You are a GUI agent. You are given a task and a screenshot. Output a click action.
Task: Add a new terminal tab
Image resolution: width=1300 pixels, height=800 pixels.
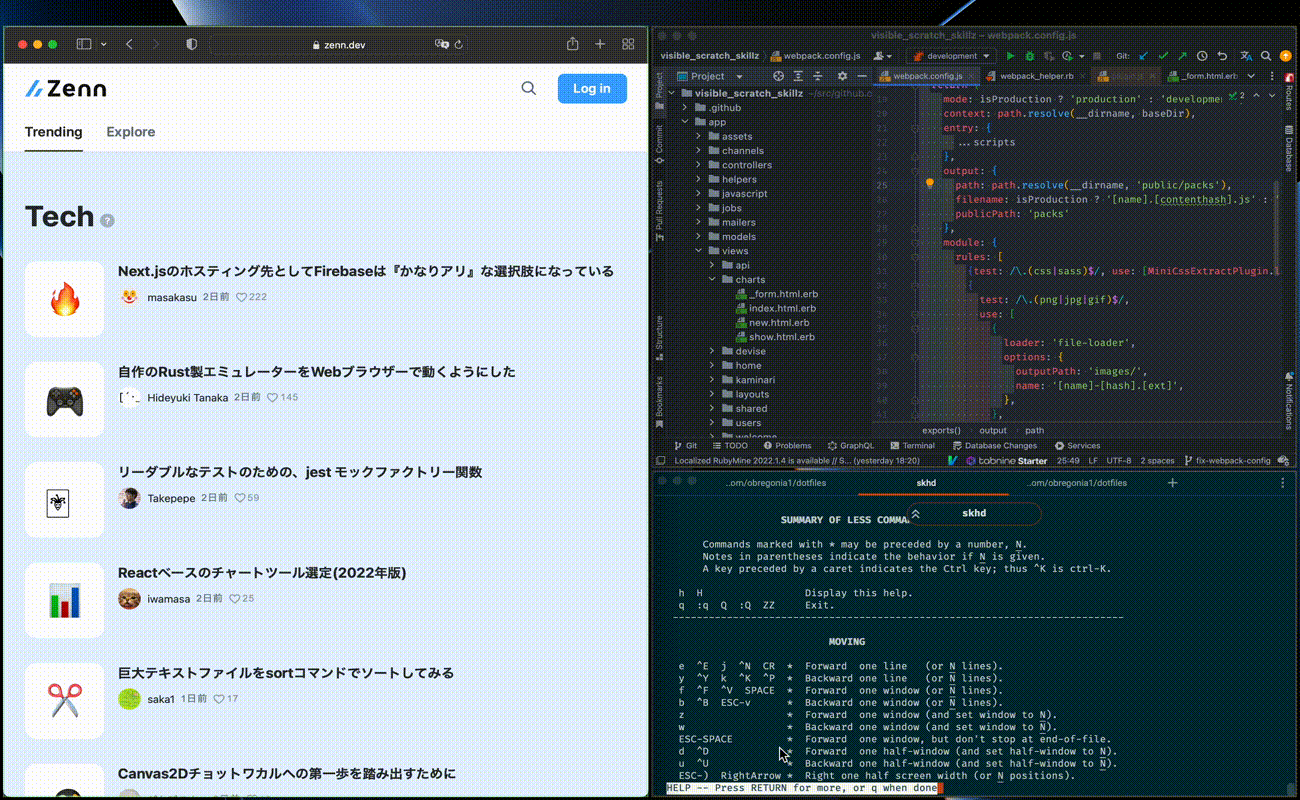(1173, 483)
